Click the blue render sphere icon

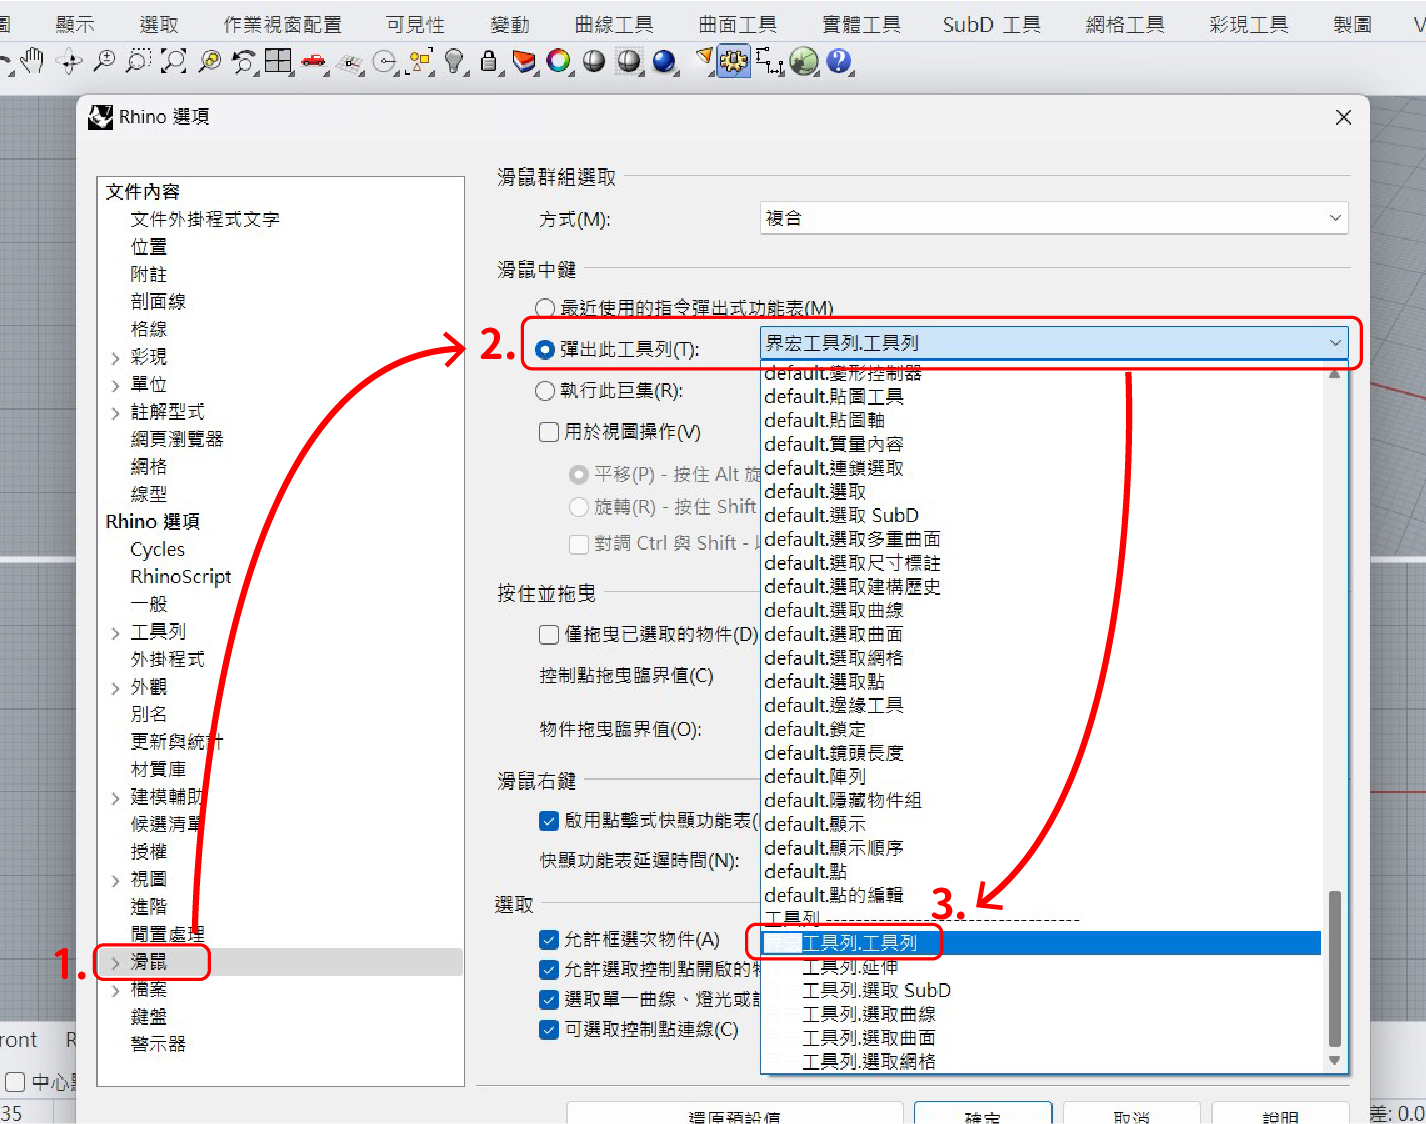tap(664, 62)
